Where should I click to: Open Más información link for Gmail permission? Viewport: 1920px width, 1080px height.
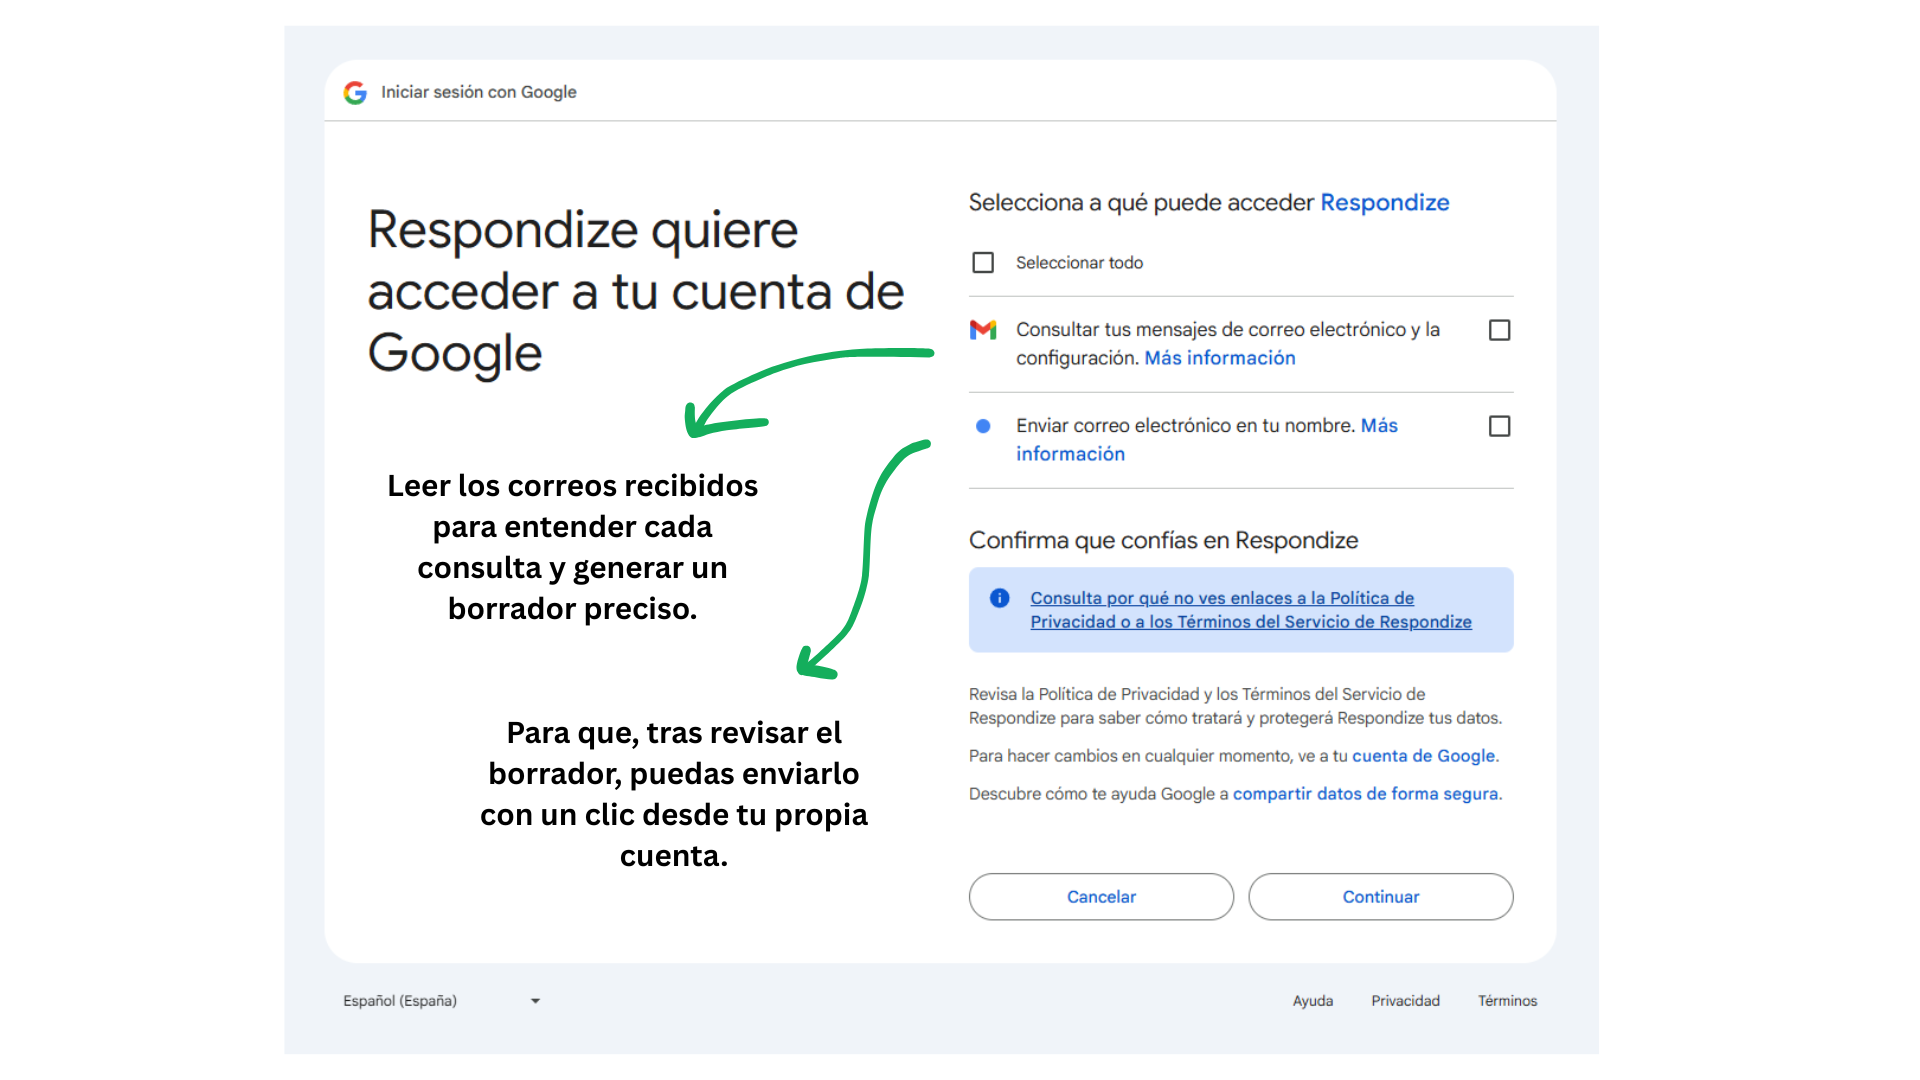point(1219,358)
